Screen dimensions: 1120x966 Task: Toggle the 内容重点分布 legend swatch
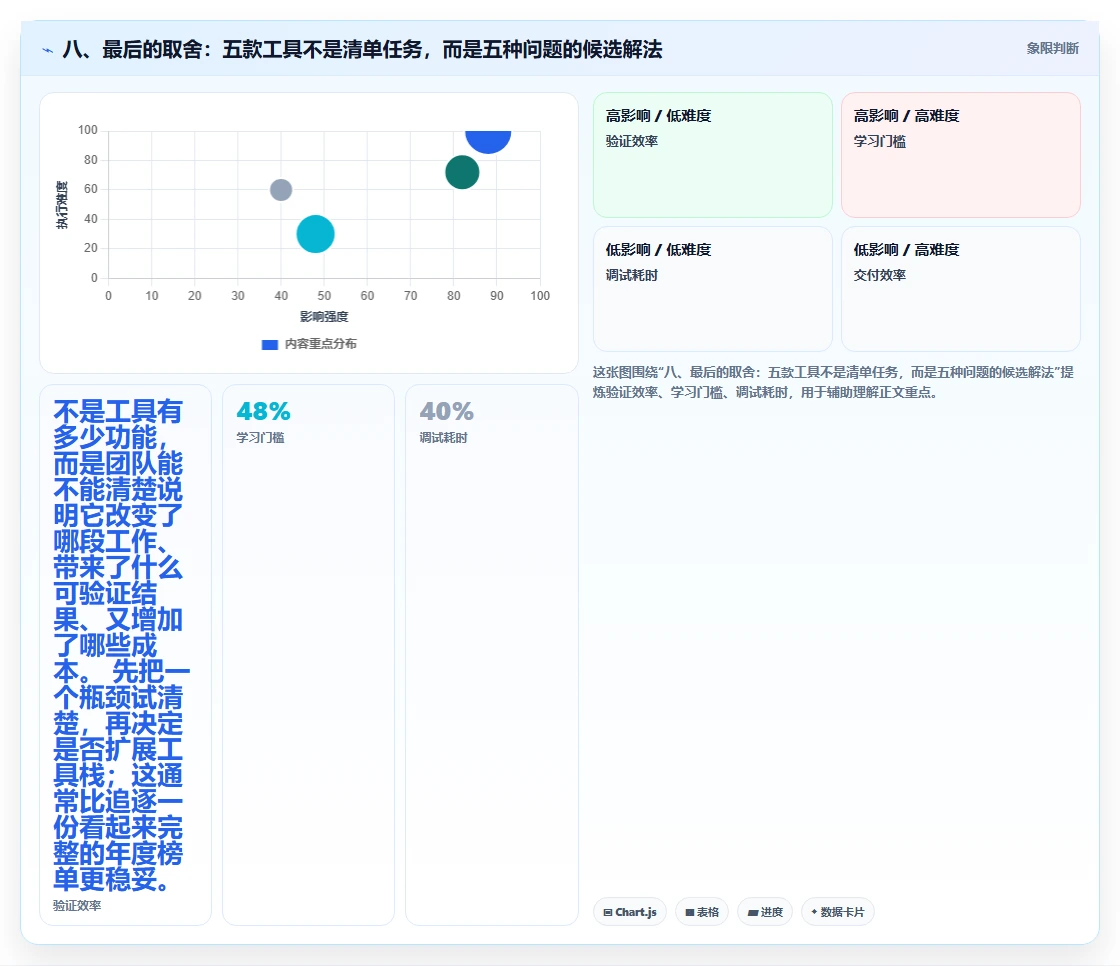pos(269,344)
